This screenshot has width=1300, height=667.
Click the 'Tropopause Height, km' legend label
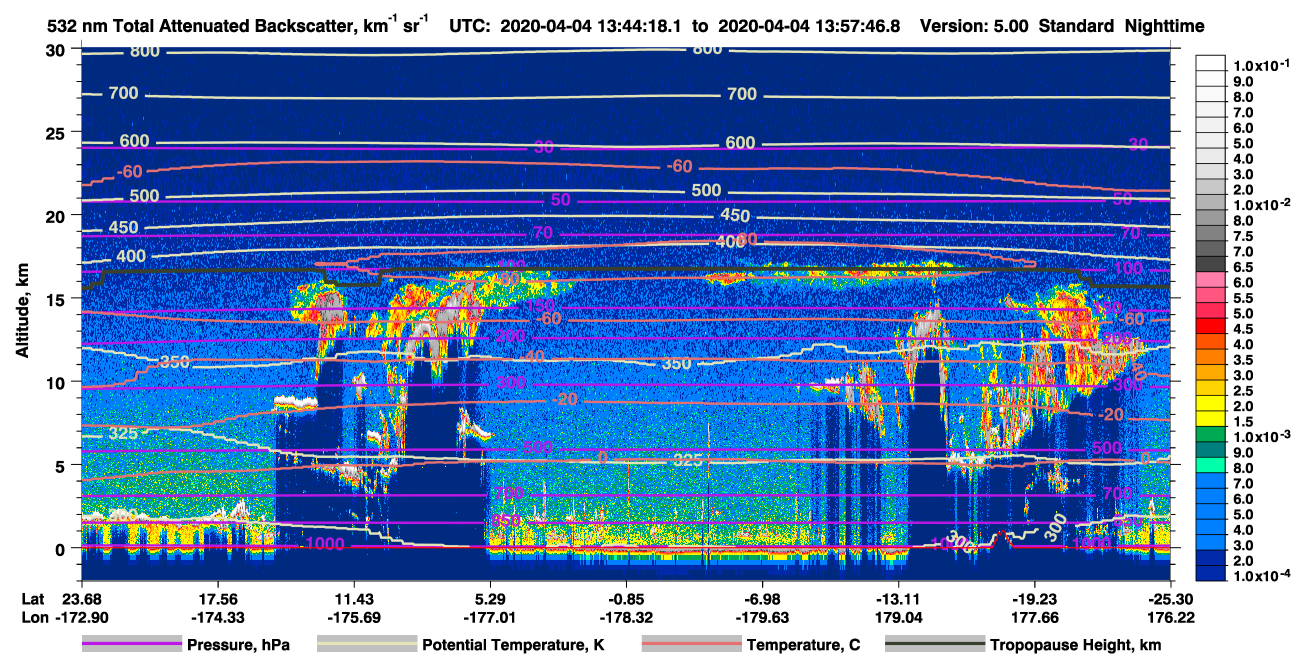(x=1076, y=645)
